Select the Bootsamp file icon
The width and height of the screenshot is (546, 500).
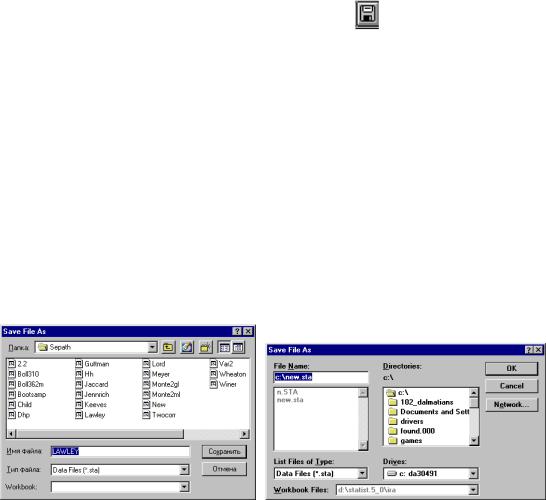[12, 394]
